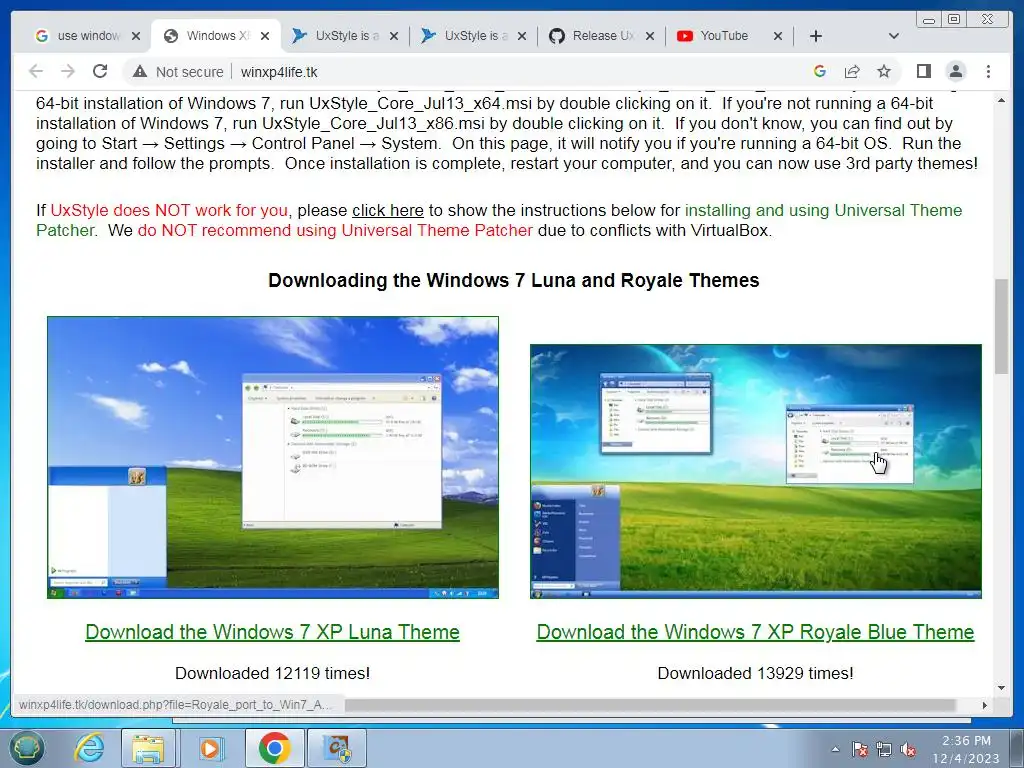Open the network status tray icon
Viewport: 1024px width, 768px height.
(x=884, y=749)
